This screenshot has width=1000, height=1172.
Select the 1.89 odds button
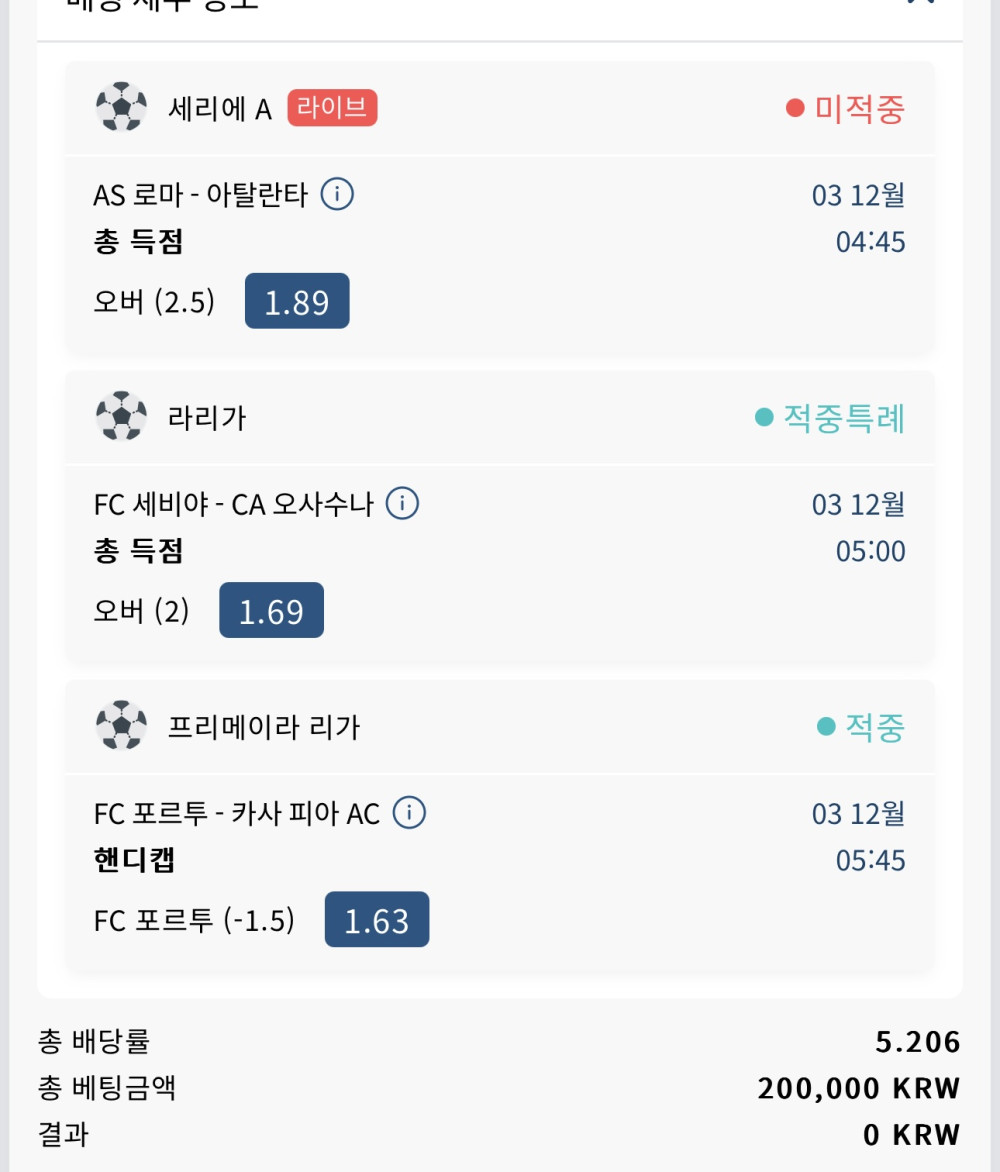click(297, 301)
